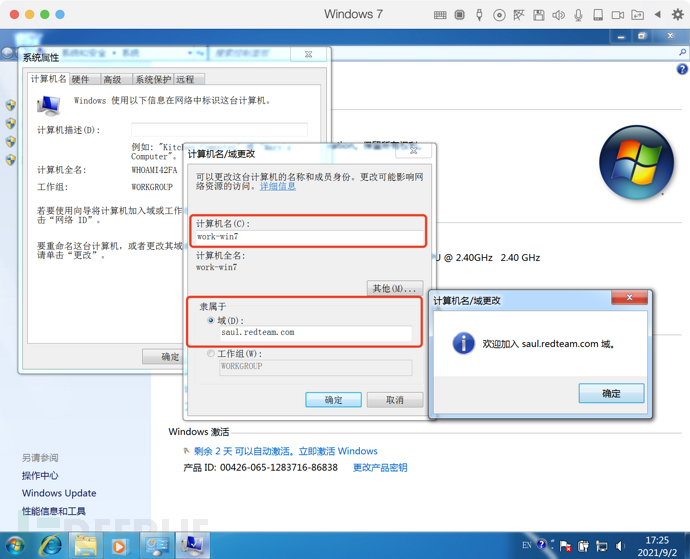The image size is (690, 559).
Task: Open the 更改产品密钥 link
Action: tap(380, 467)
